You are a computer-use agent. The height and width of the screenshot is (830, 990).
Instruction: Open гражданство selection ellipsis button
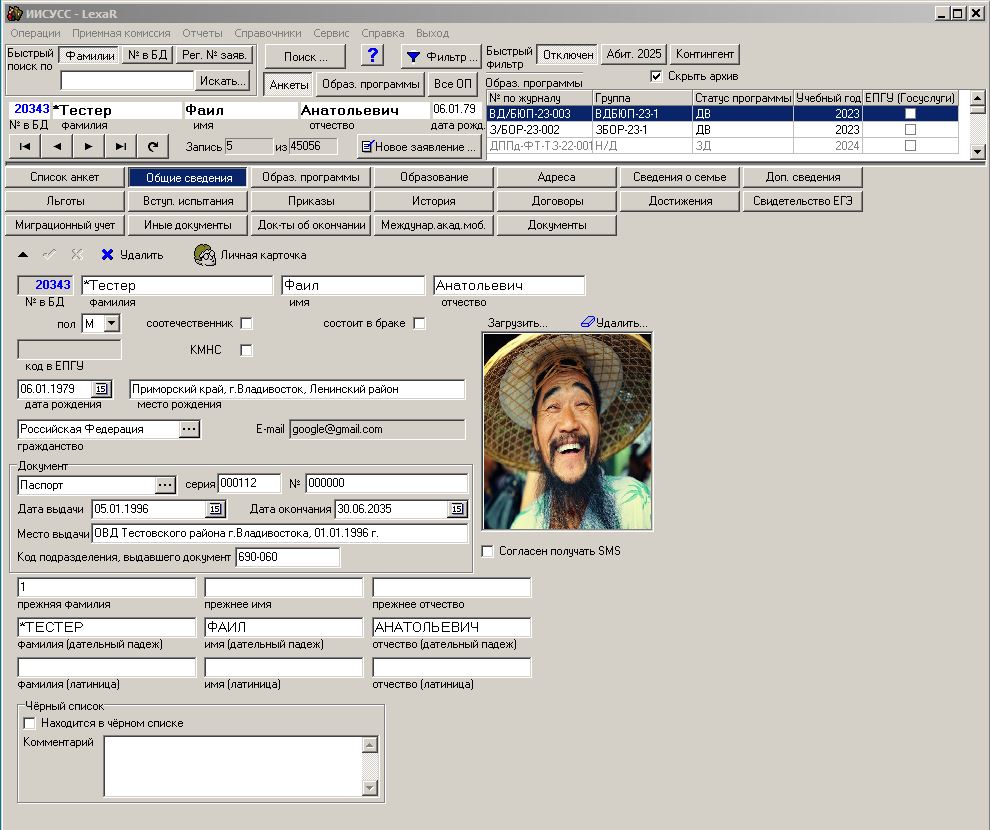tap(190, 429)
